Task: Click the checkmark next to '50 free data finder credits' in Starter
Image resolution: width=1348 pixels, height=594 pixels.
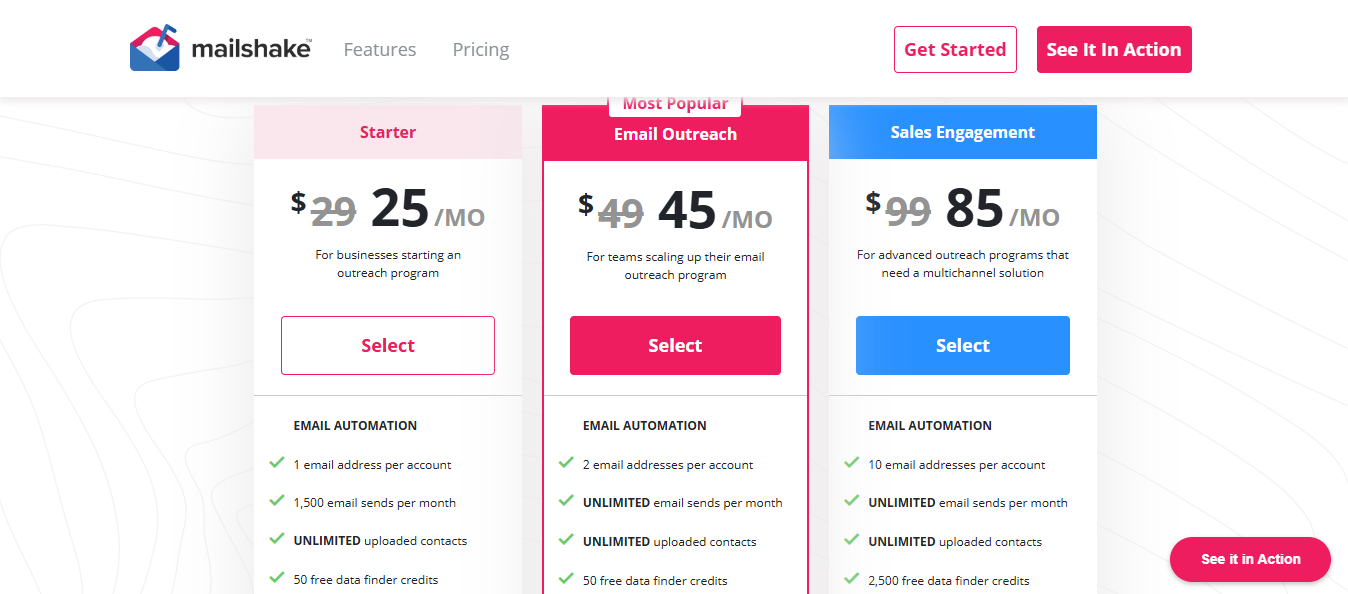Action: click(277, 579)
